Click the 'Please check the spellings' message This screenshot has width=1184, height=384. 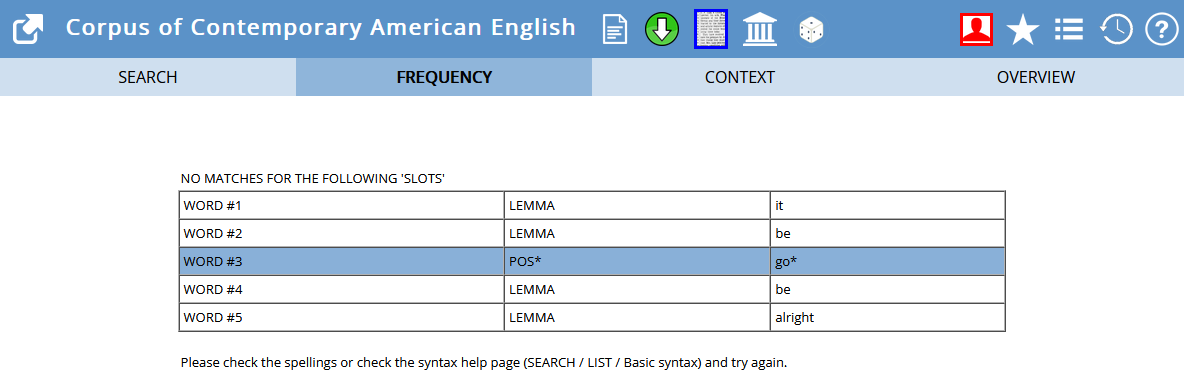[484, 363]
